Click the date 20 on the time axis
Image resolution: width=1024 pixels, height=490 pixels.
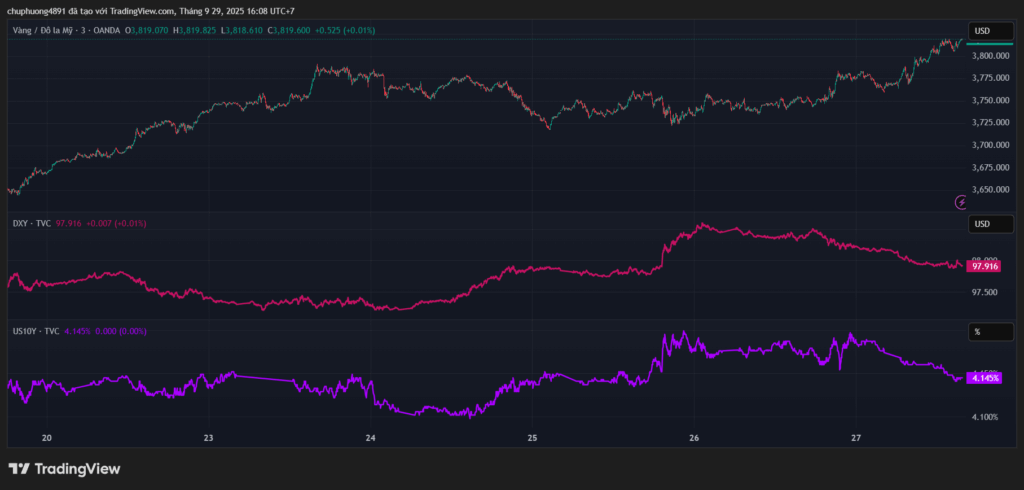click(x=46, y=438)
